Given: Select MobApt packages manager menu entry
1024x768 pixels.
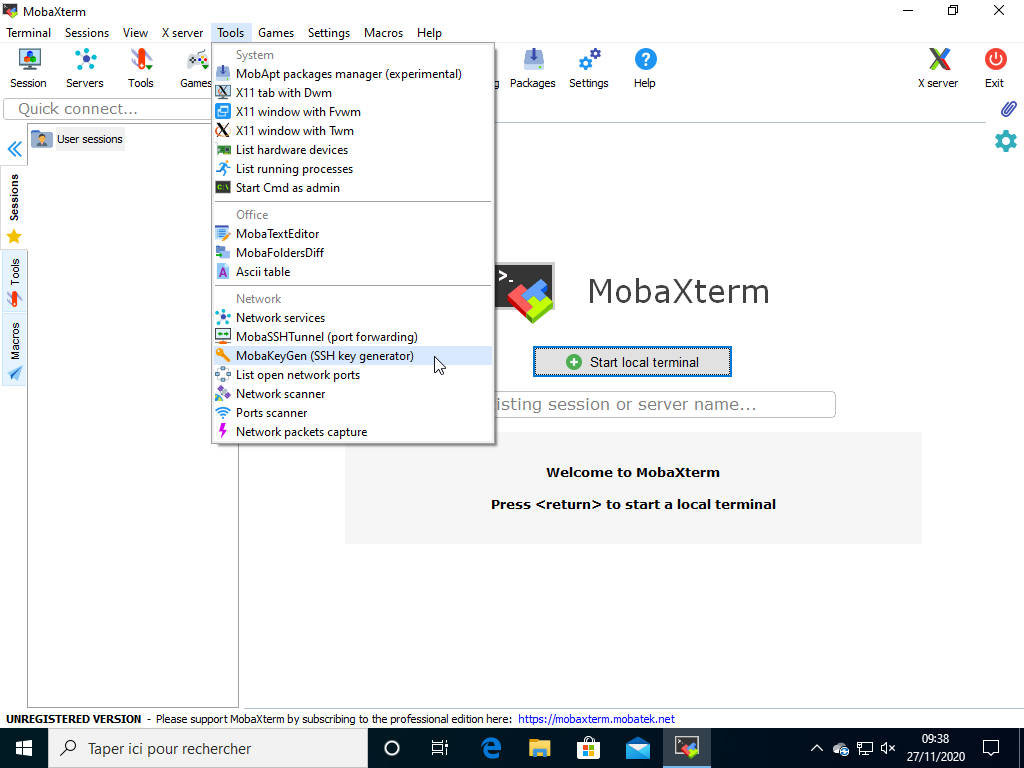Looking at the screenshot, I should pos(353,74).
